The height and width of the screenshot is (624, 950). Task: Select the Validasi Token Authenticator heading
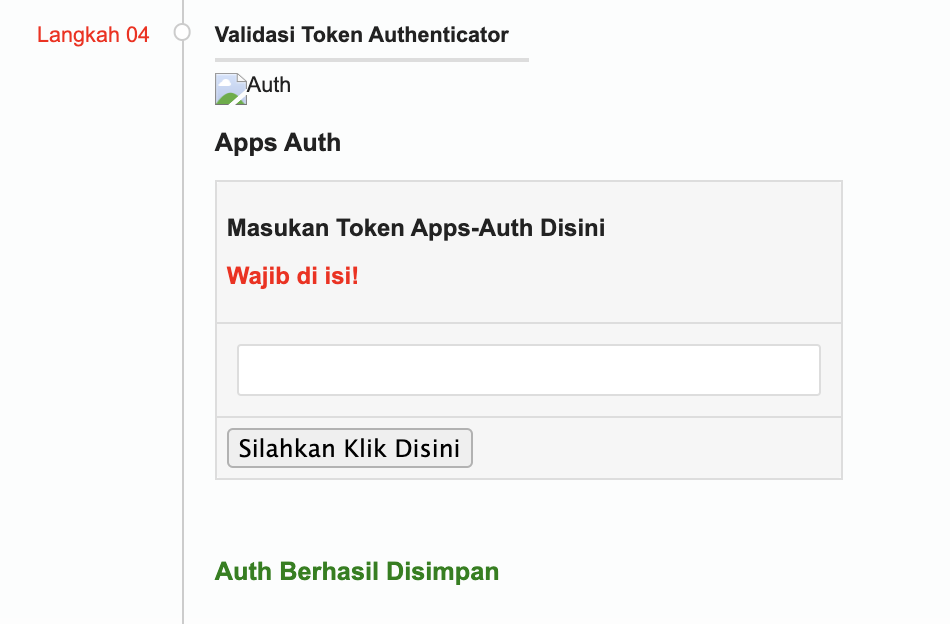[361, 35]
